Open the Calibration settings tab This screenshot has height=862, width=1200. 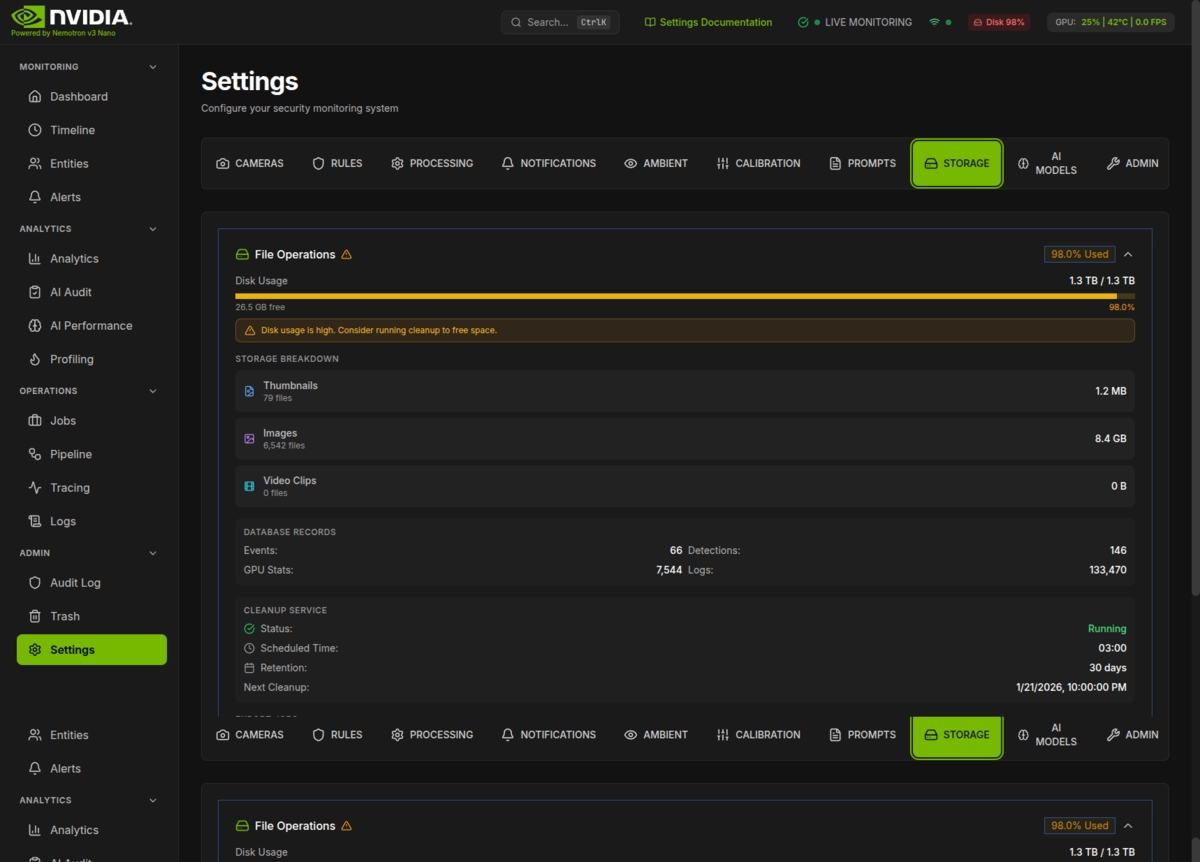758,163
